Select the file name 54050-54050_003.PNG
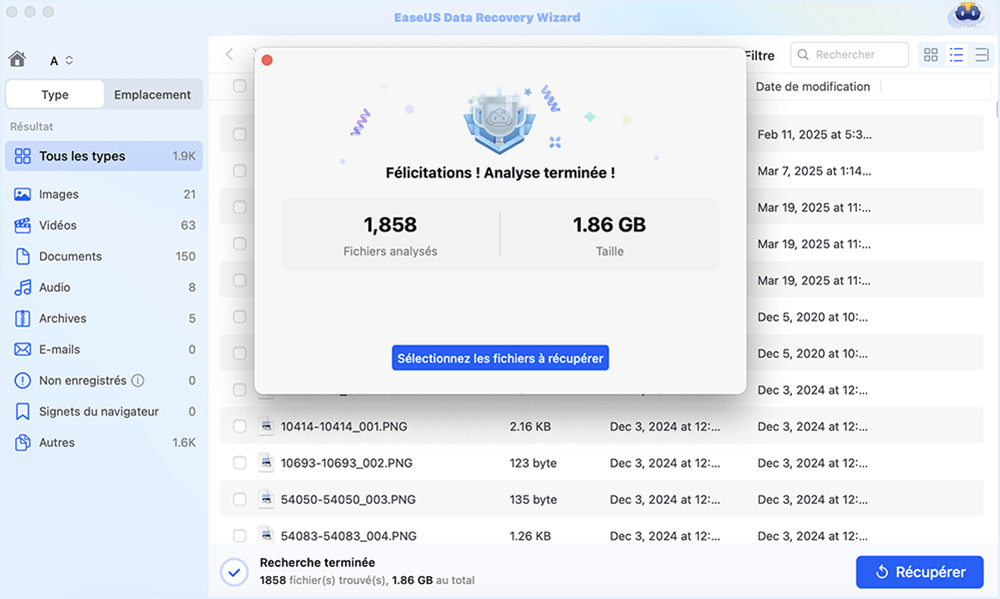 tap(348, 499)
